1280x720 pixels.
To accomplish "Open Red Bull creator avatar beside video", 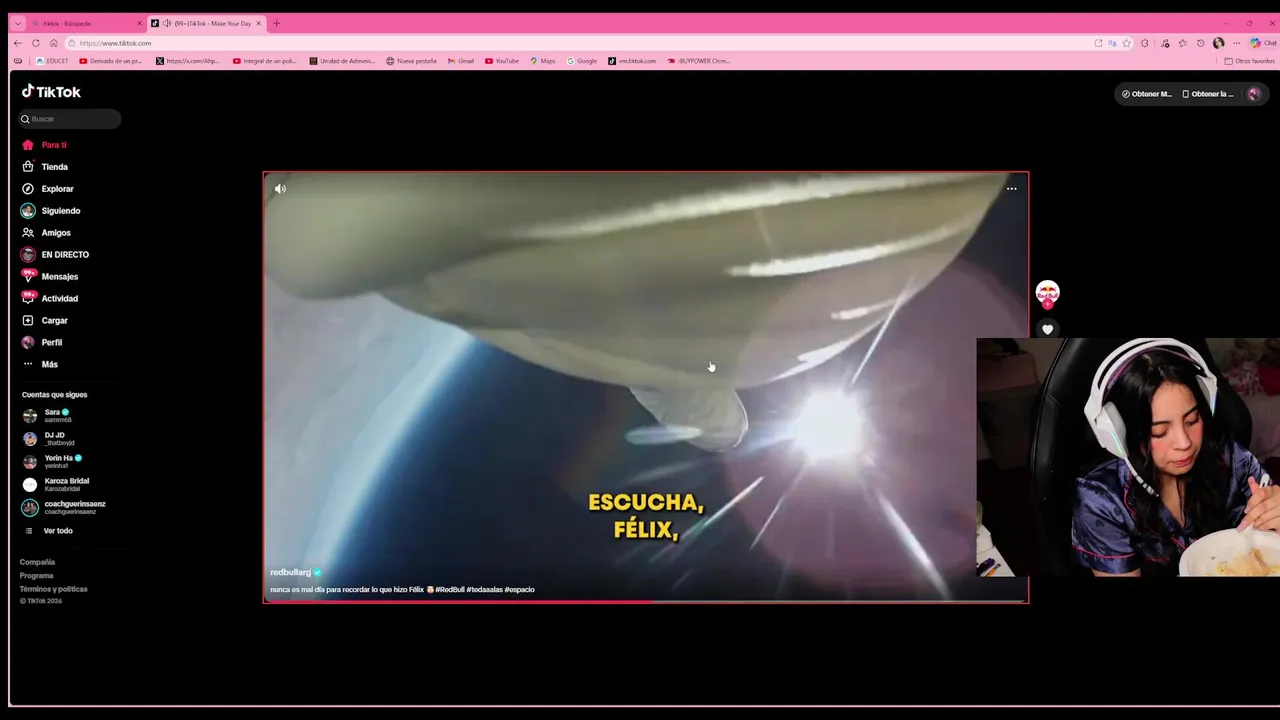I will tap(1047, 293).
